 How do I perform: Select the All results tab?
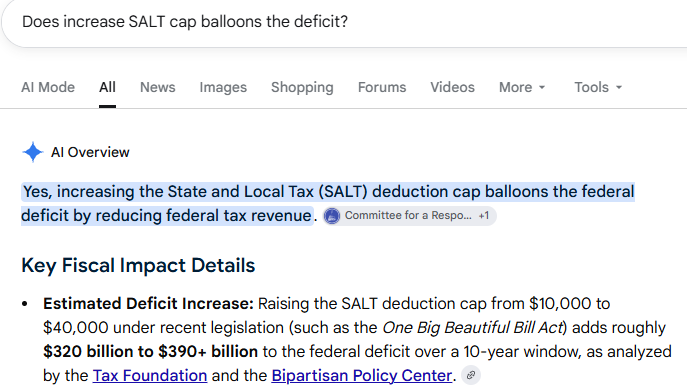(x=107, y=87)
